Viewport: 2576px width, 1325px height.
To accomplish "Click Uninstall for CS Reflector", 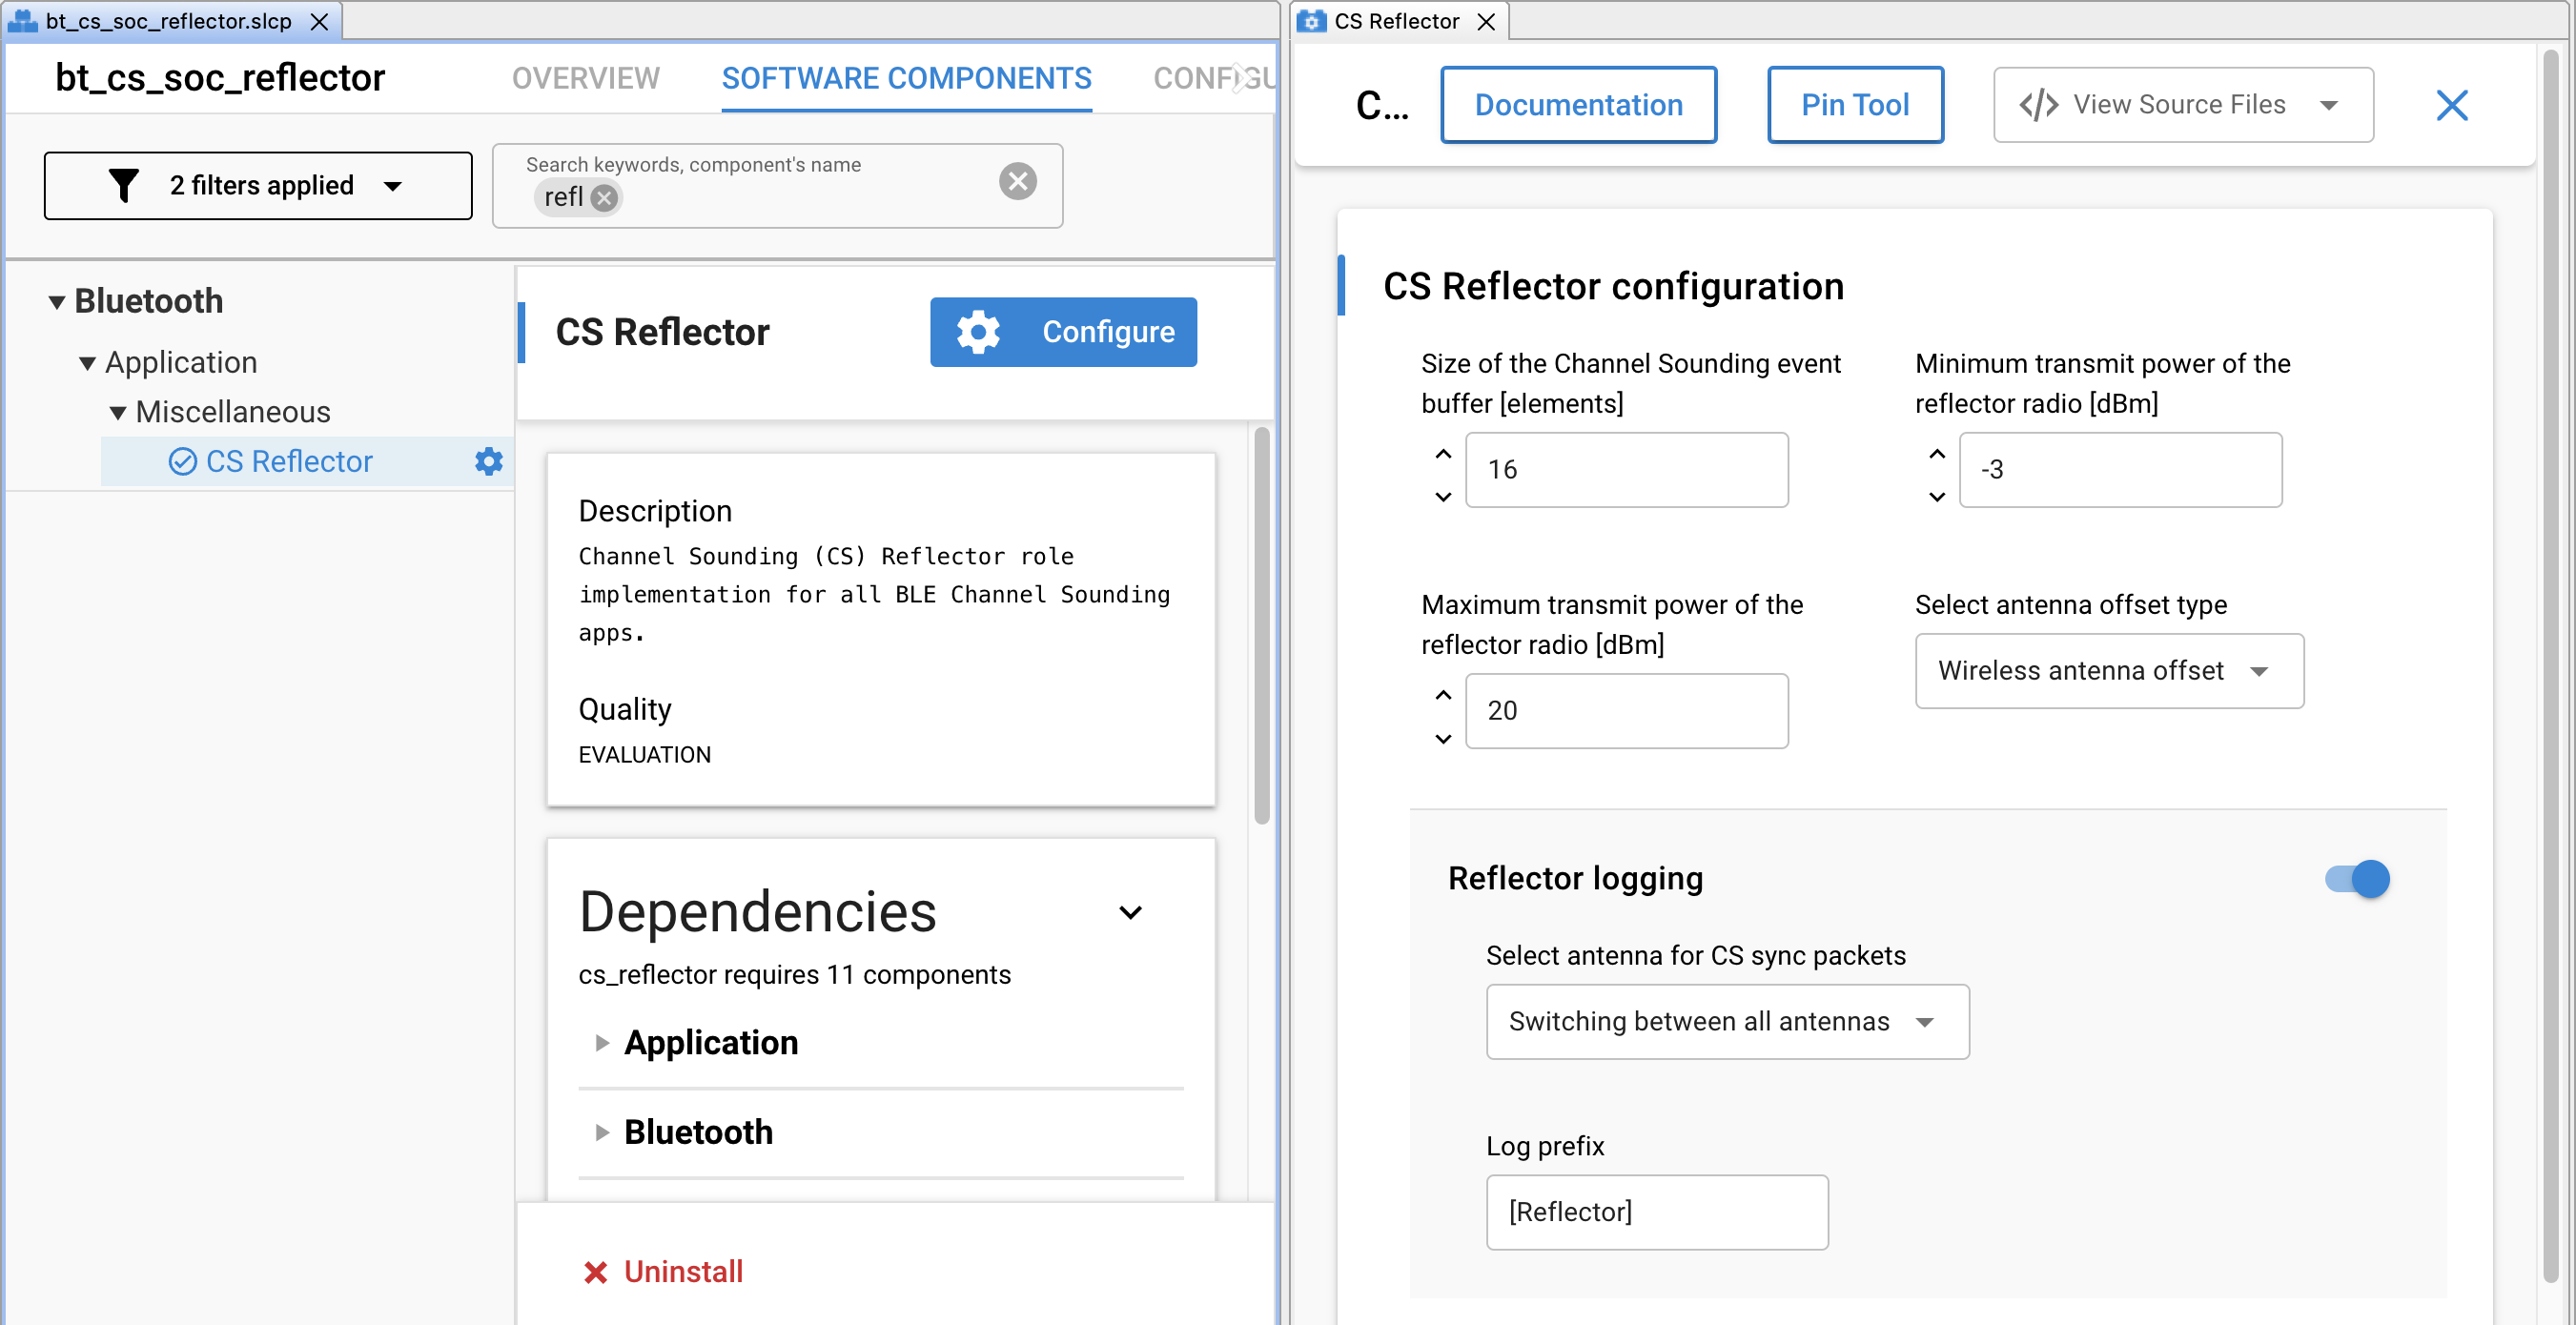I will click(x=662, y=1271).
